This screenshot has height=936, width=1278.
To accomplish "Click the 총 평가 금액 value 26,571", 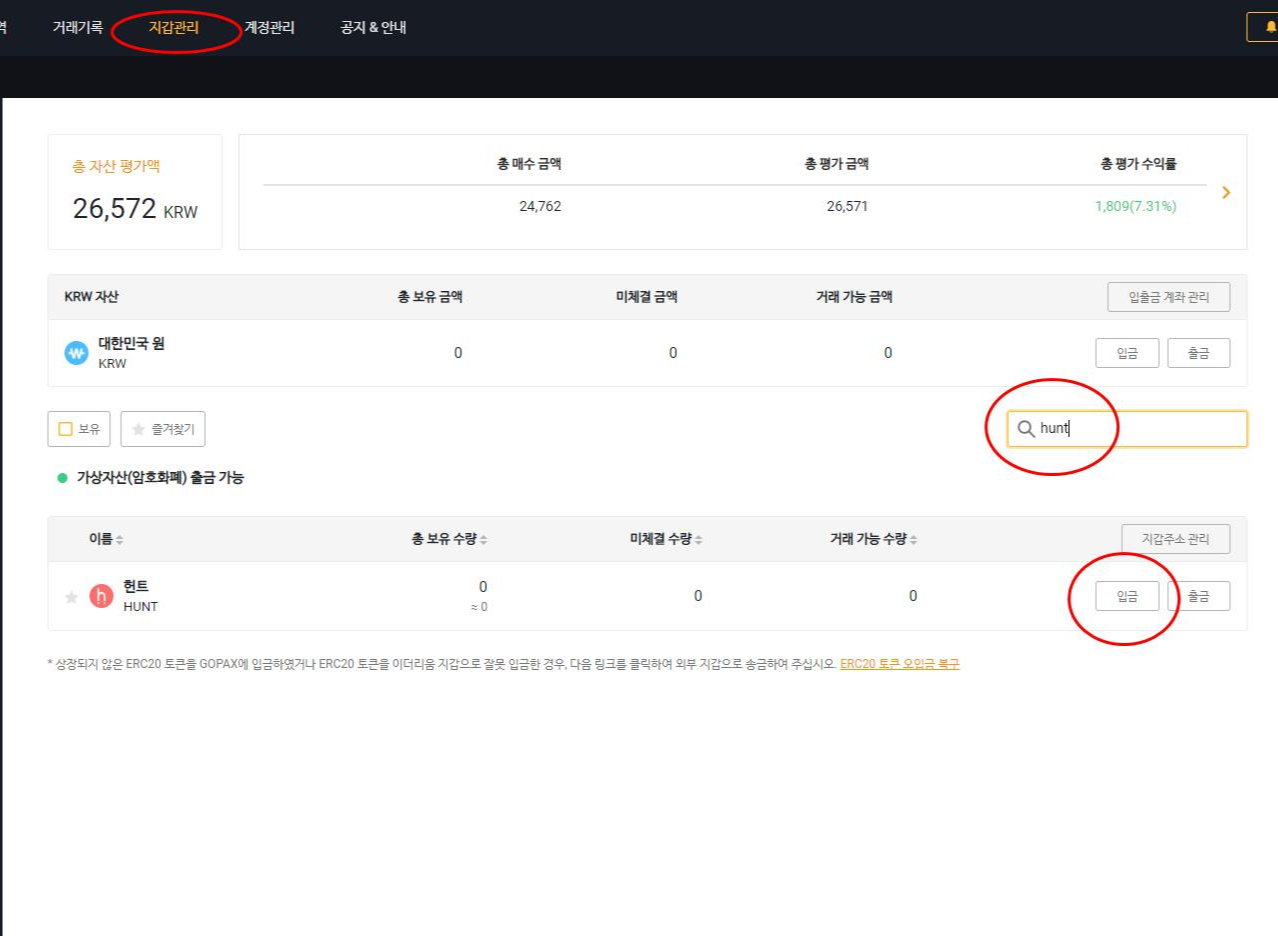I will 848,206.
